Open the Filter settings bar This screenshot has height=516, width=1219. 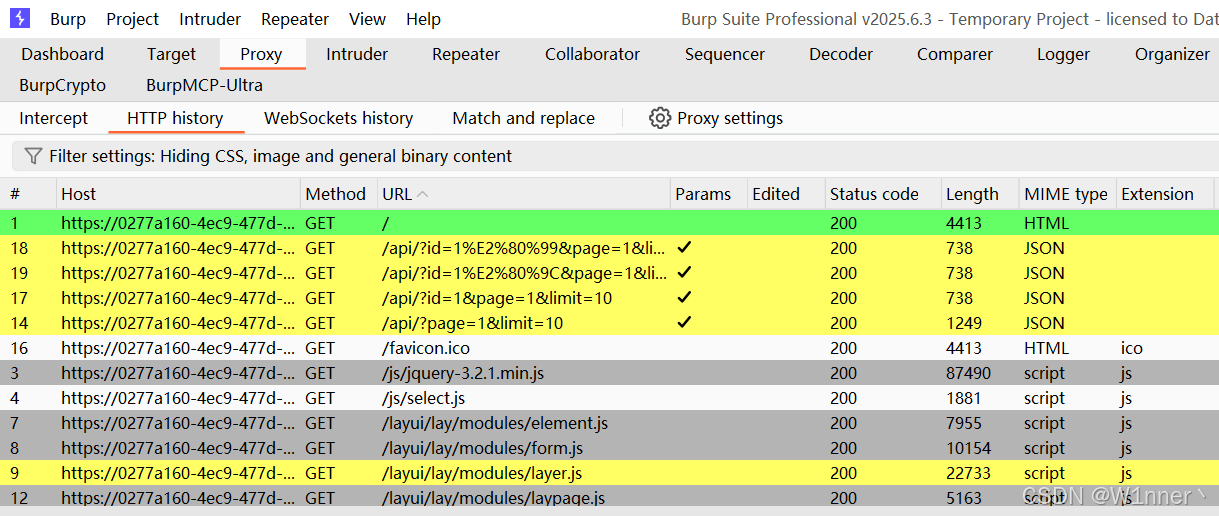[615, 156]
